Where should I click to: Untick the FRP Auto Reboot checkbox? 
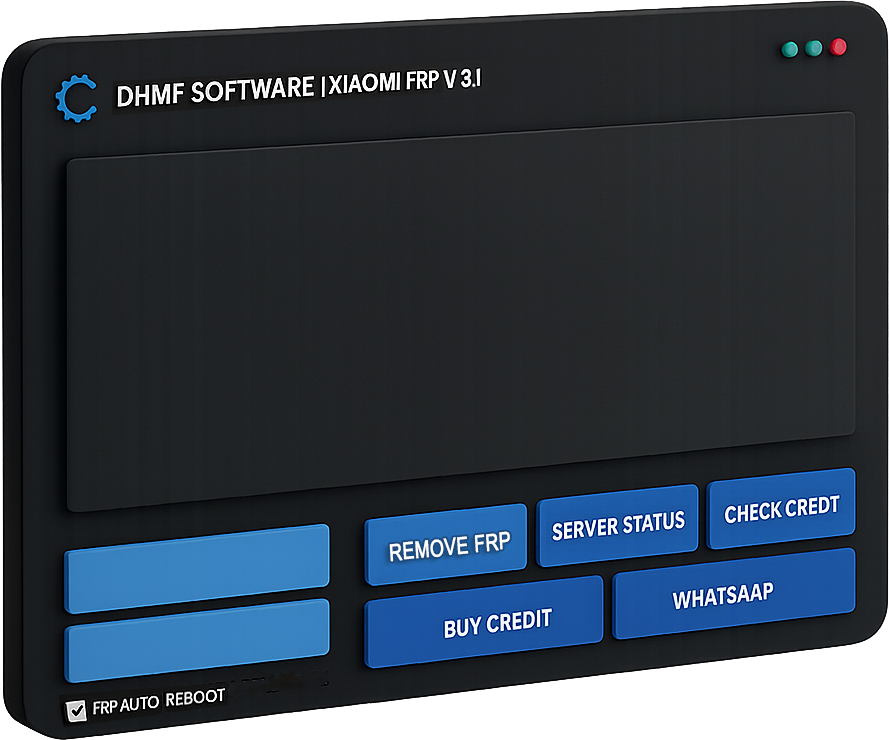coord(75,710)
